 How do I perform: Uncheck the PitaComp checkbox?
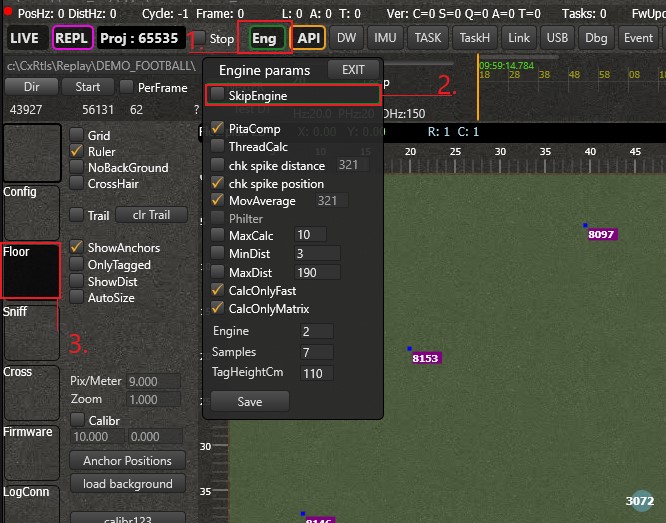coord(217,128)
